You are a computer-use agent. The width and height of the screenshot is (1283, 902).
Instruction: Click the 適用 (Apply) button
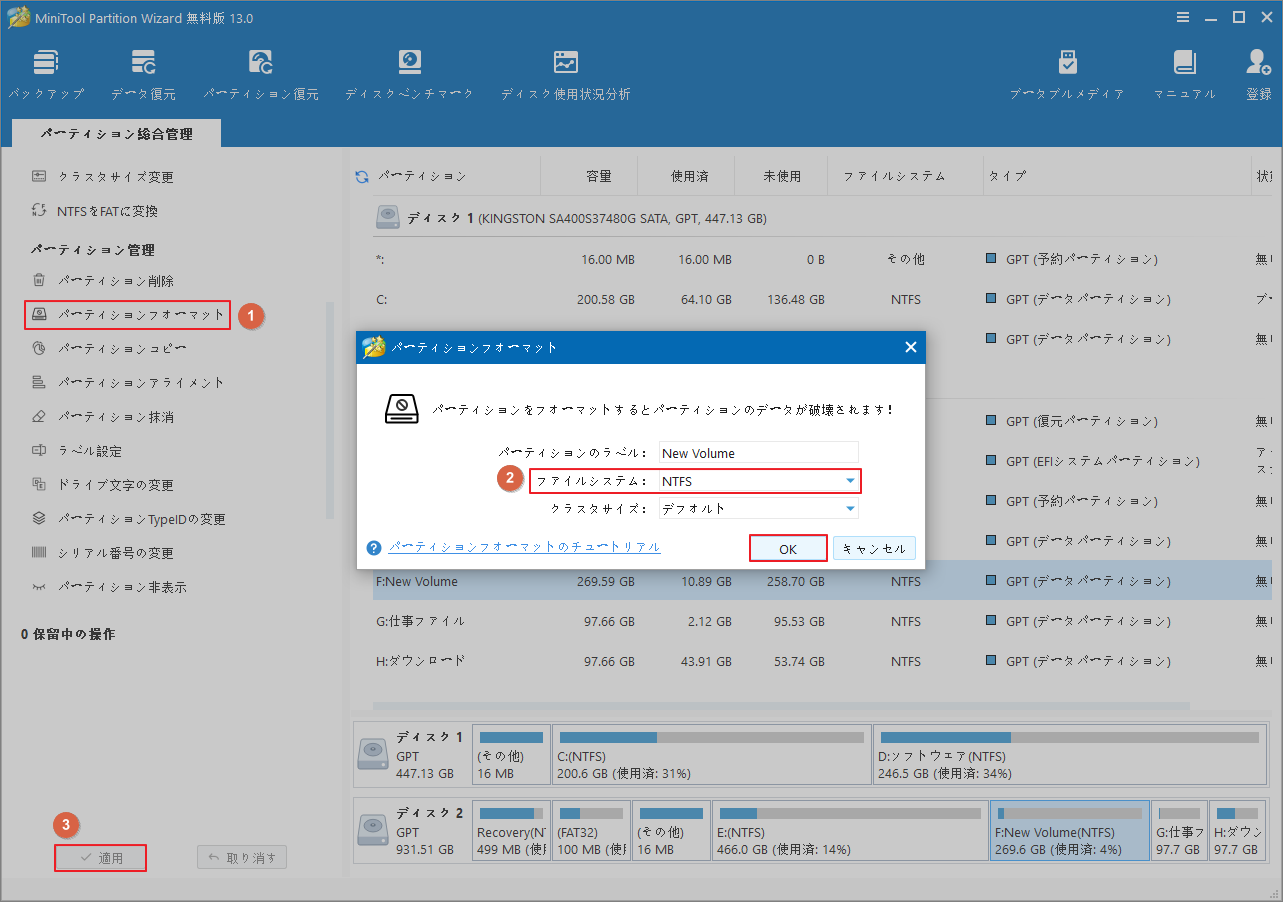100,857
